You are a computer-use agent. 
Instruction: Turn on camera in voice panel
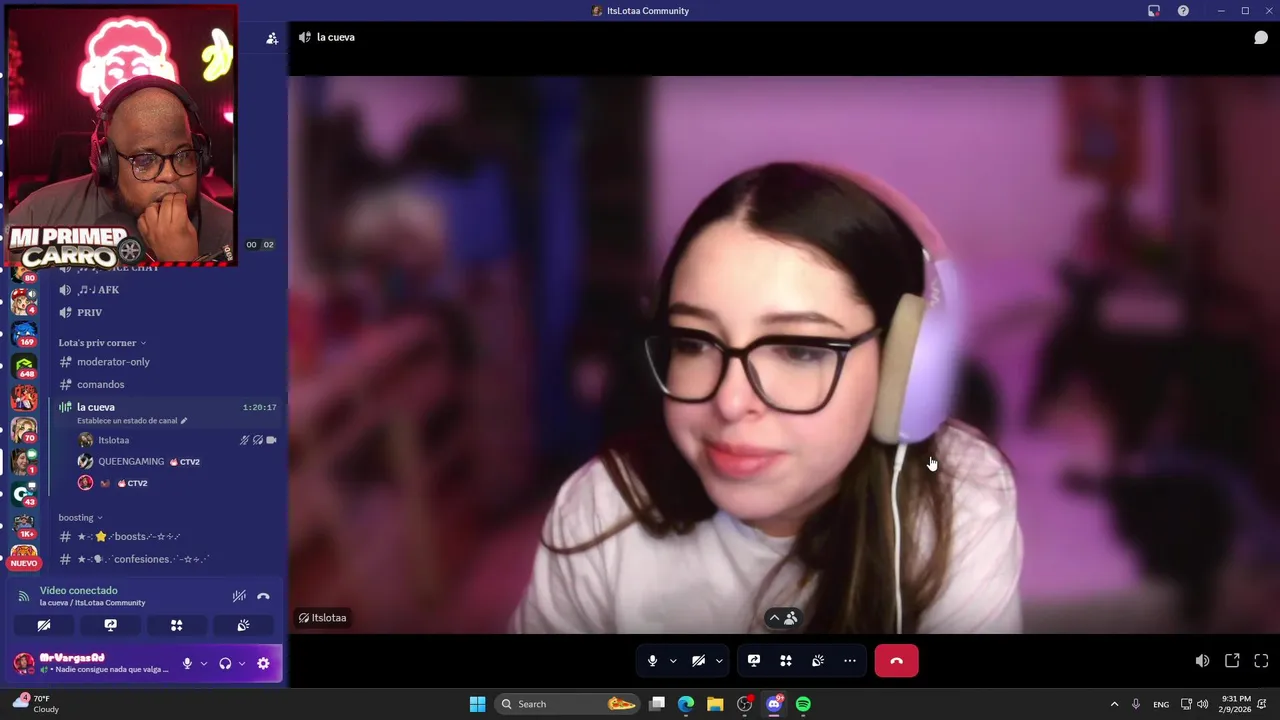pos(44,625)
